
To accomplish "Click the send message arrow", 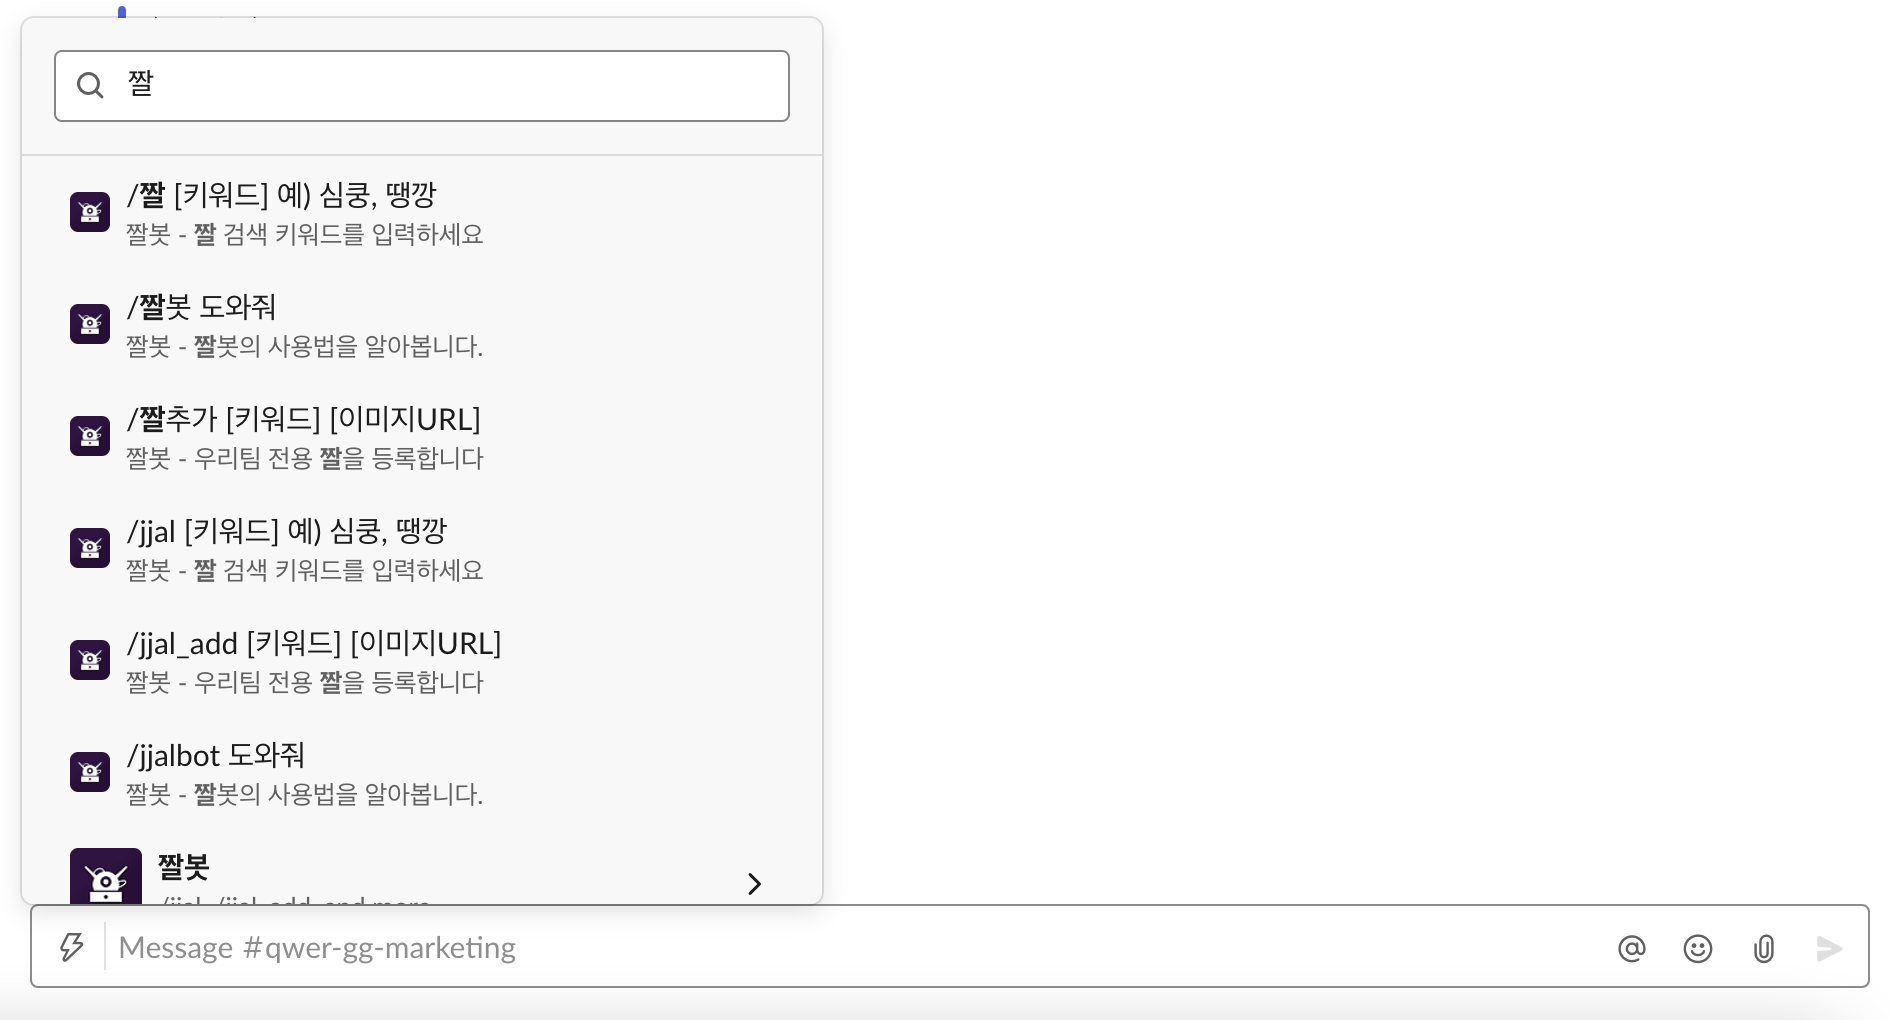I will [x=1830, y=948].
